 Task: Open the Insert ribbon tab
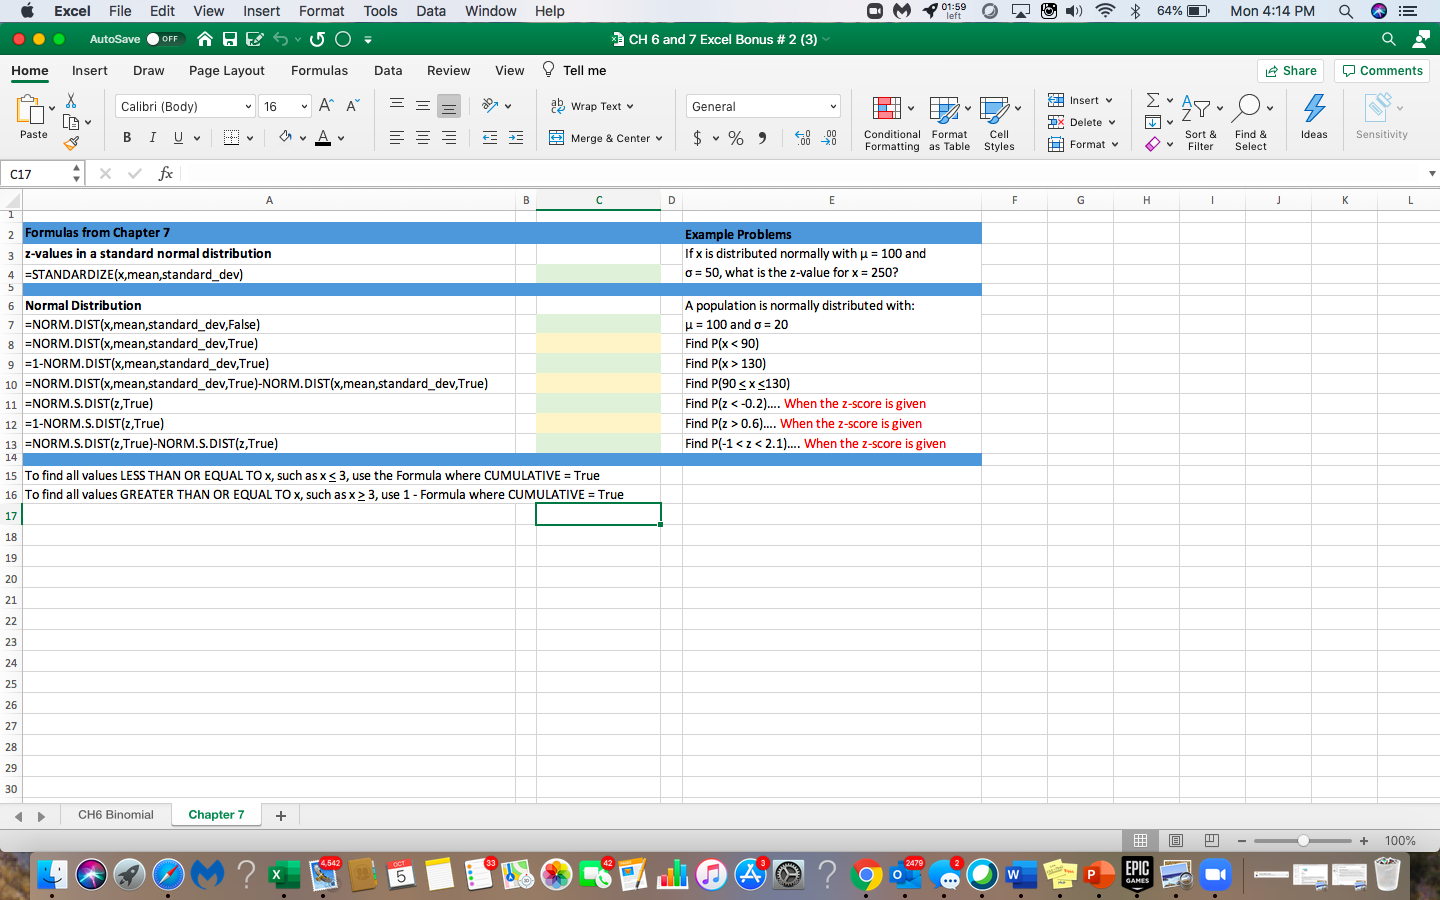[90, 71]
